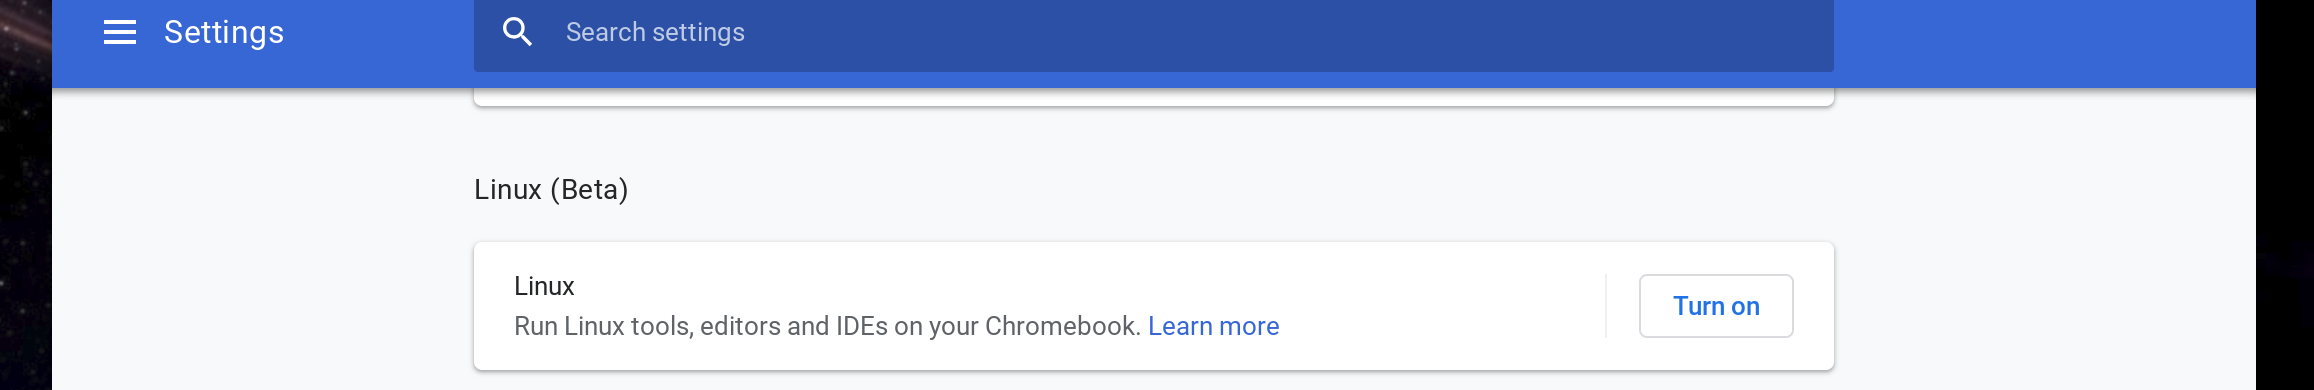Click the desktop wallpaper left of Settings window

pyautogui.click(x=25, y=195)
